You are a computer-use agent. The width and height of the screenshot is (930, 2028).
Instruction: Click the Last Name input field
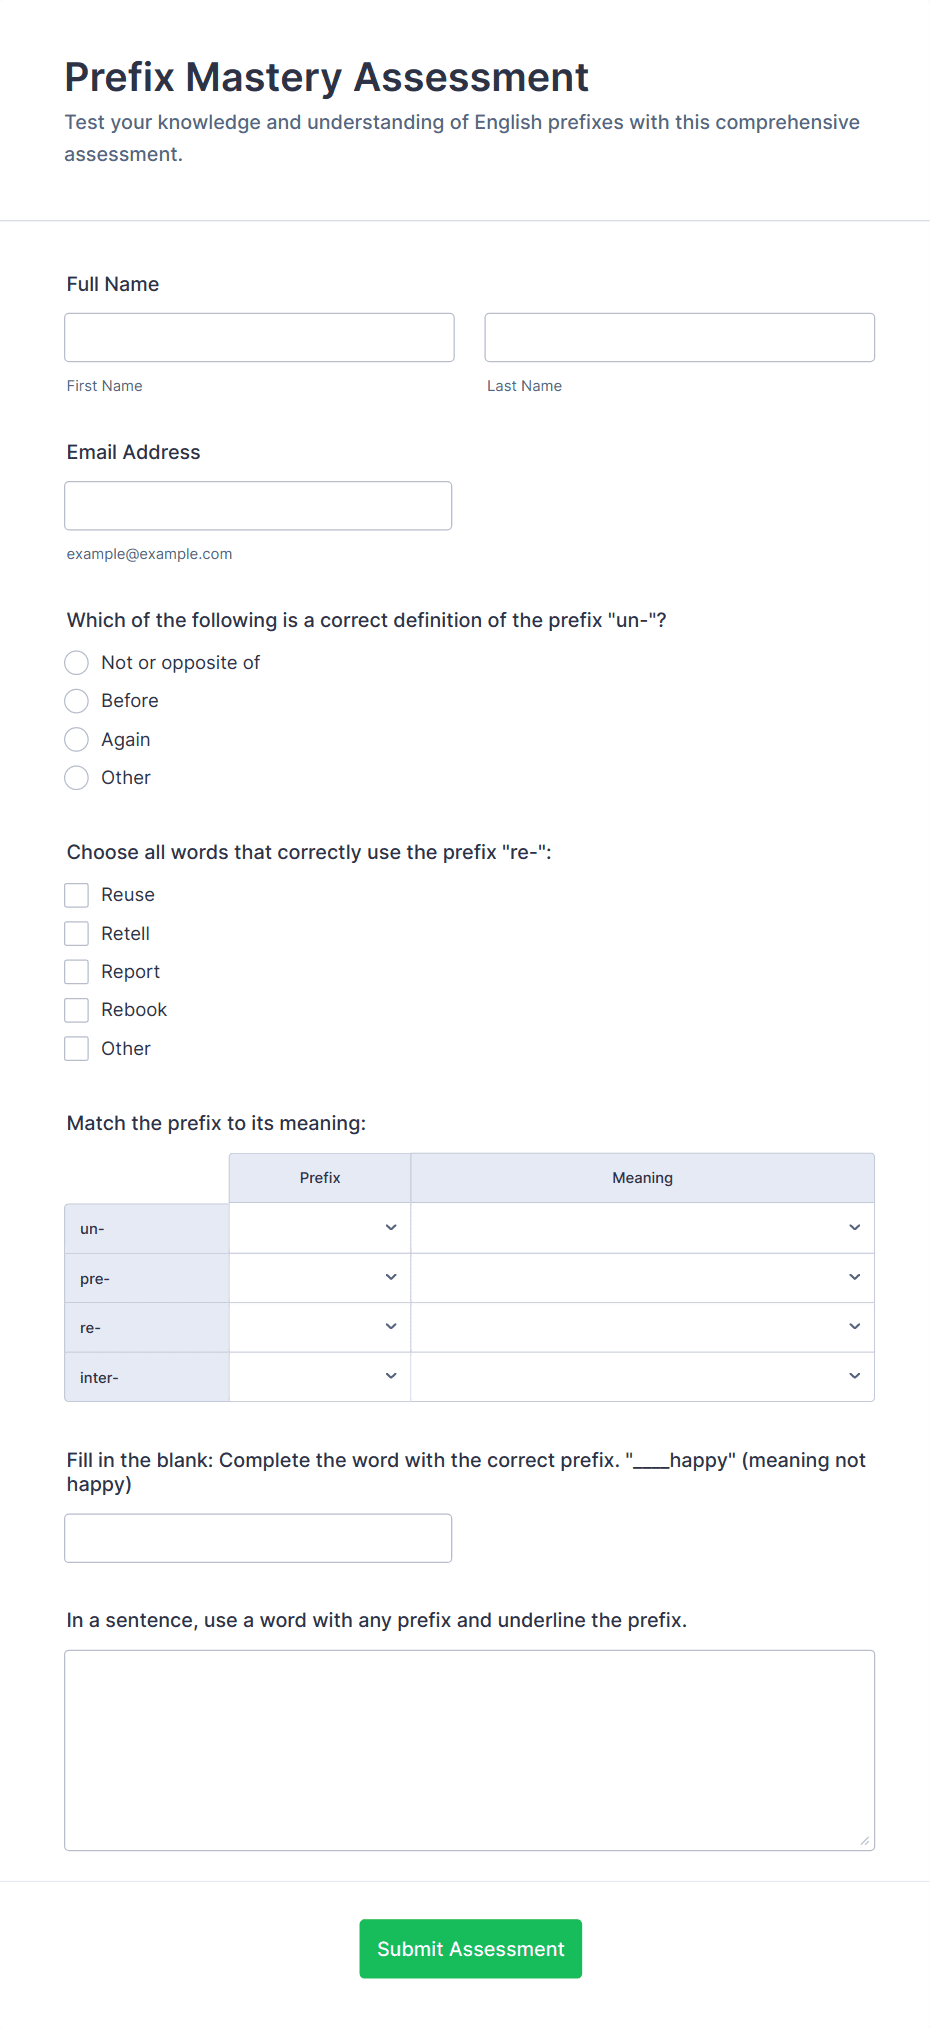pyautogui.click(x=679, y=337)
